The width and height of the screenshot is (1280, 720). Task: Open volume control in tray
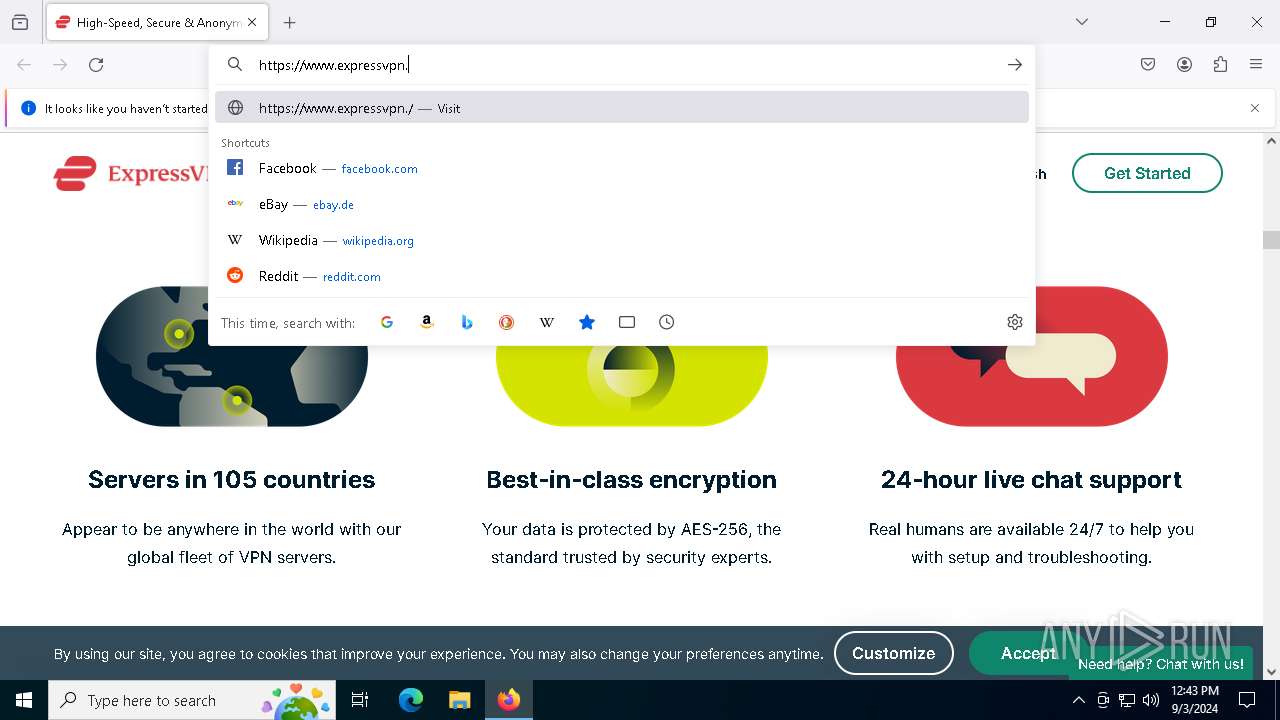pos(1151,700)
